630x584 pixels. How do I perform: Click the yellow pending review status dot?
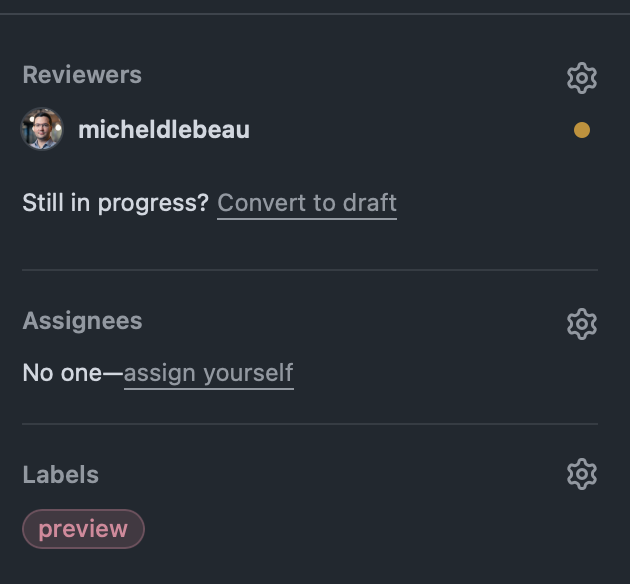(581, 130)
